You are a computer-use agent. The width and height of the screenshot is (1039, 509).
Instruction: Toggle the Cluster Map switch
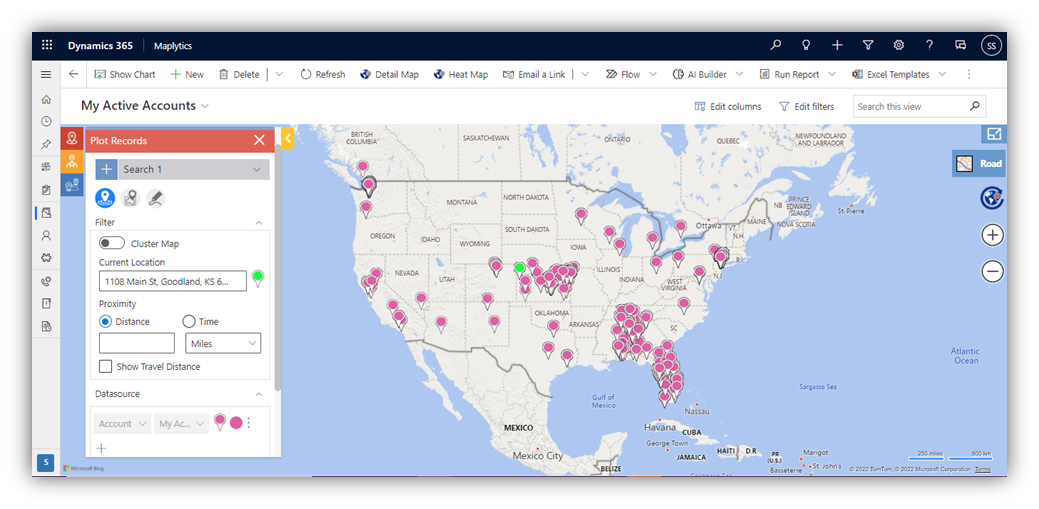(112, 243)
